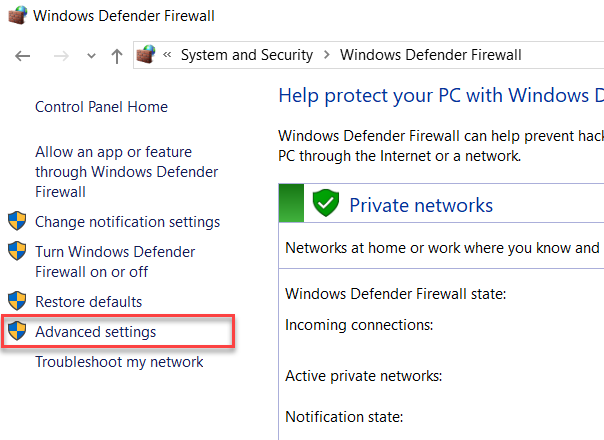Click the Forward navigation arrow
Screen dimensions: 604x440
point(60,56)
